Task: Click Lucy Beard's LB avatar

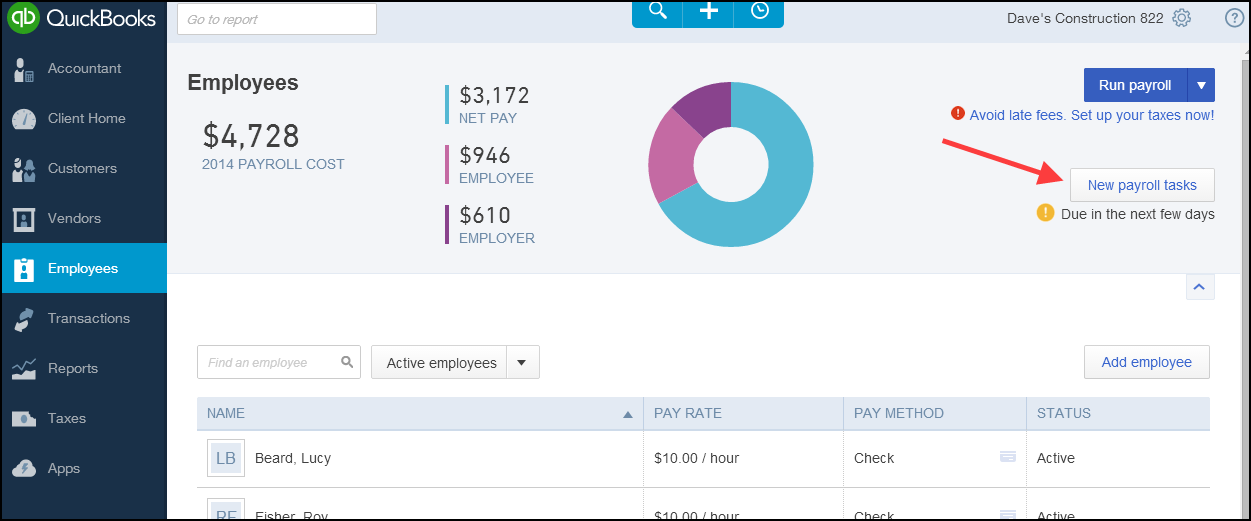Action: [226, 458]
